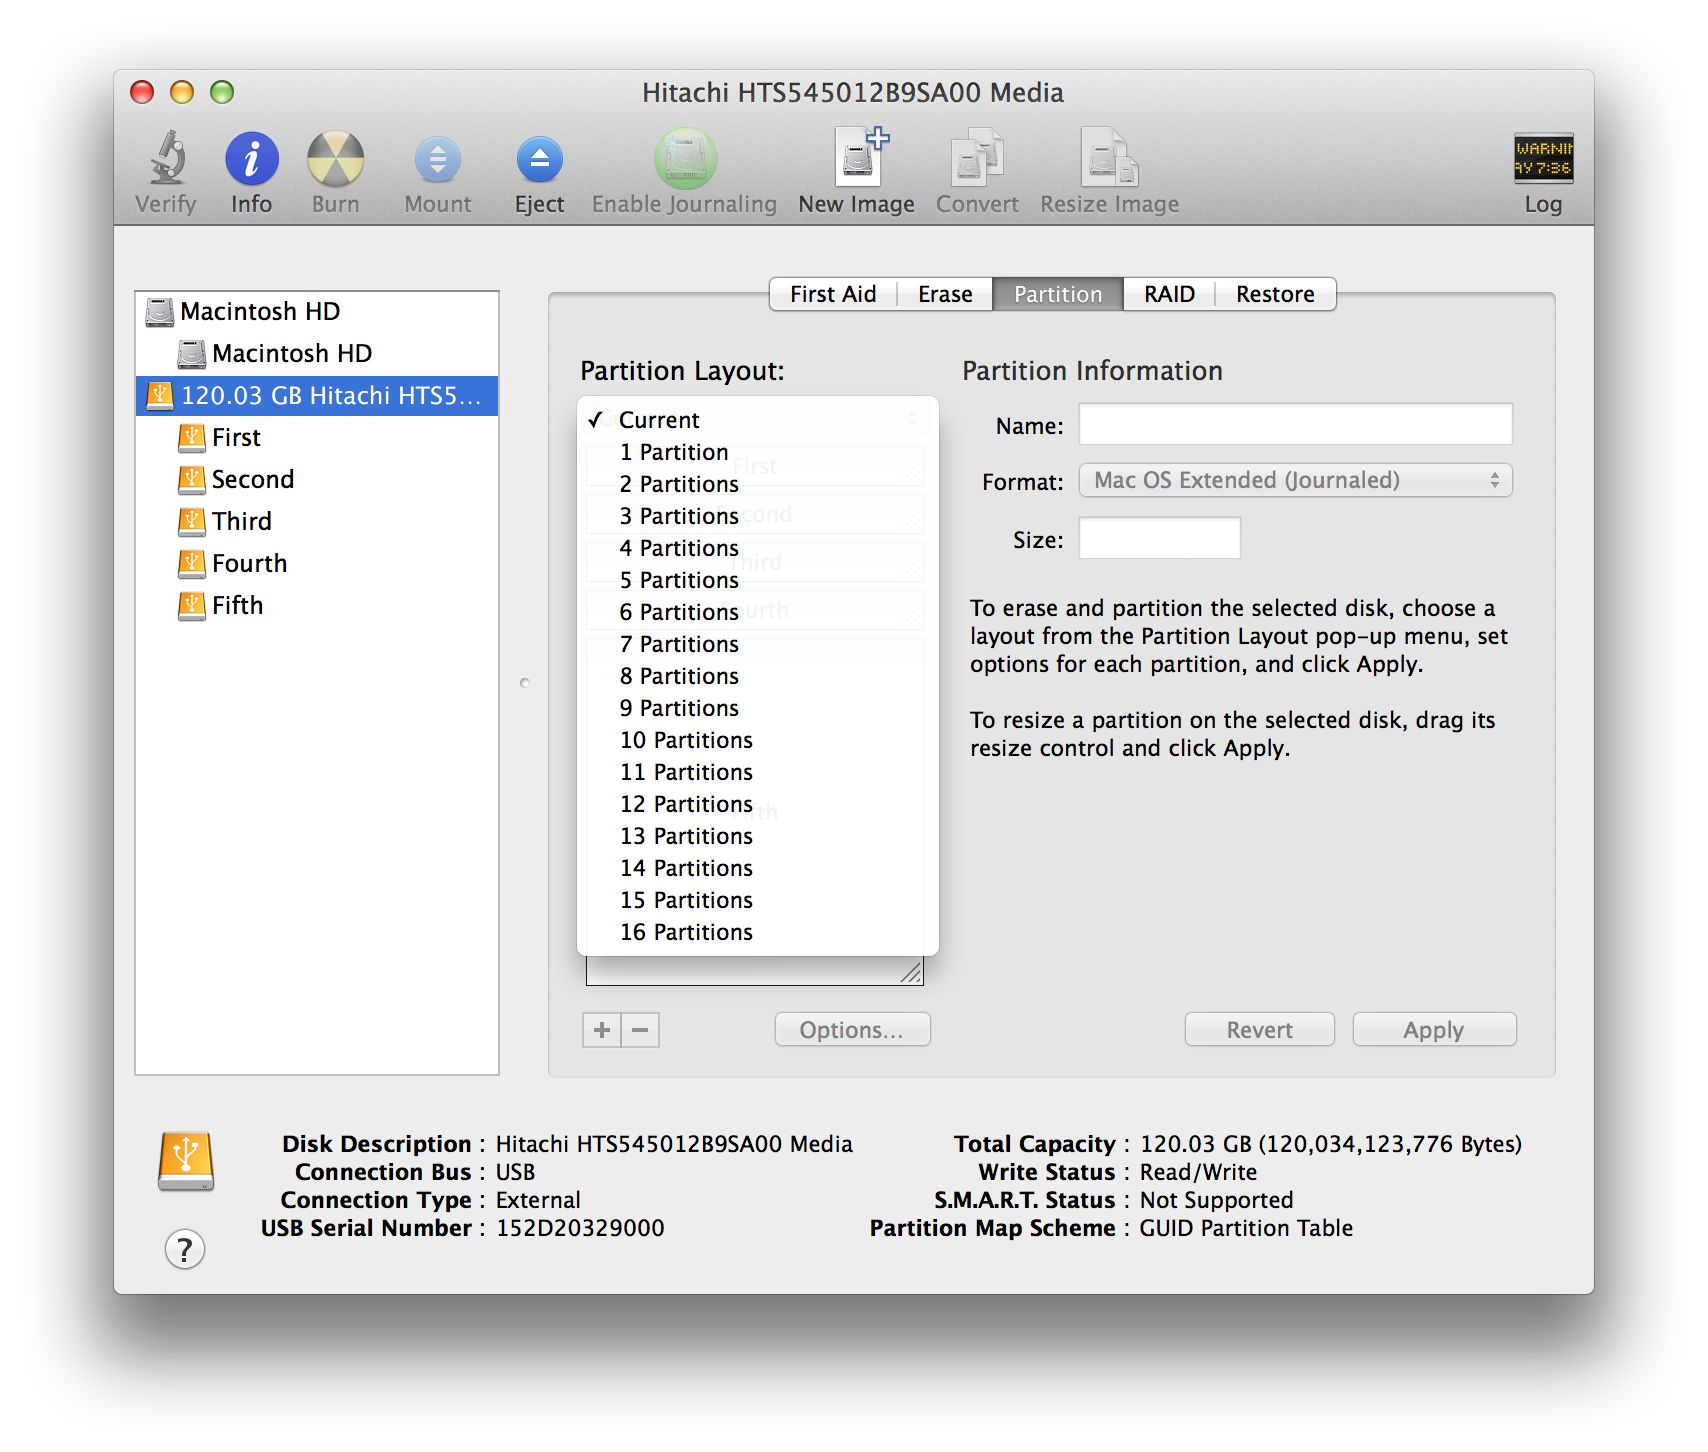Create a New Image from toolbar
Screen dimensions: 1708x1452
click(x=860, y=157)
